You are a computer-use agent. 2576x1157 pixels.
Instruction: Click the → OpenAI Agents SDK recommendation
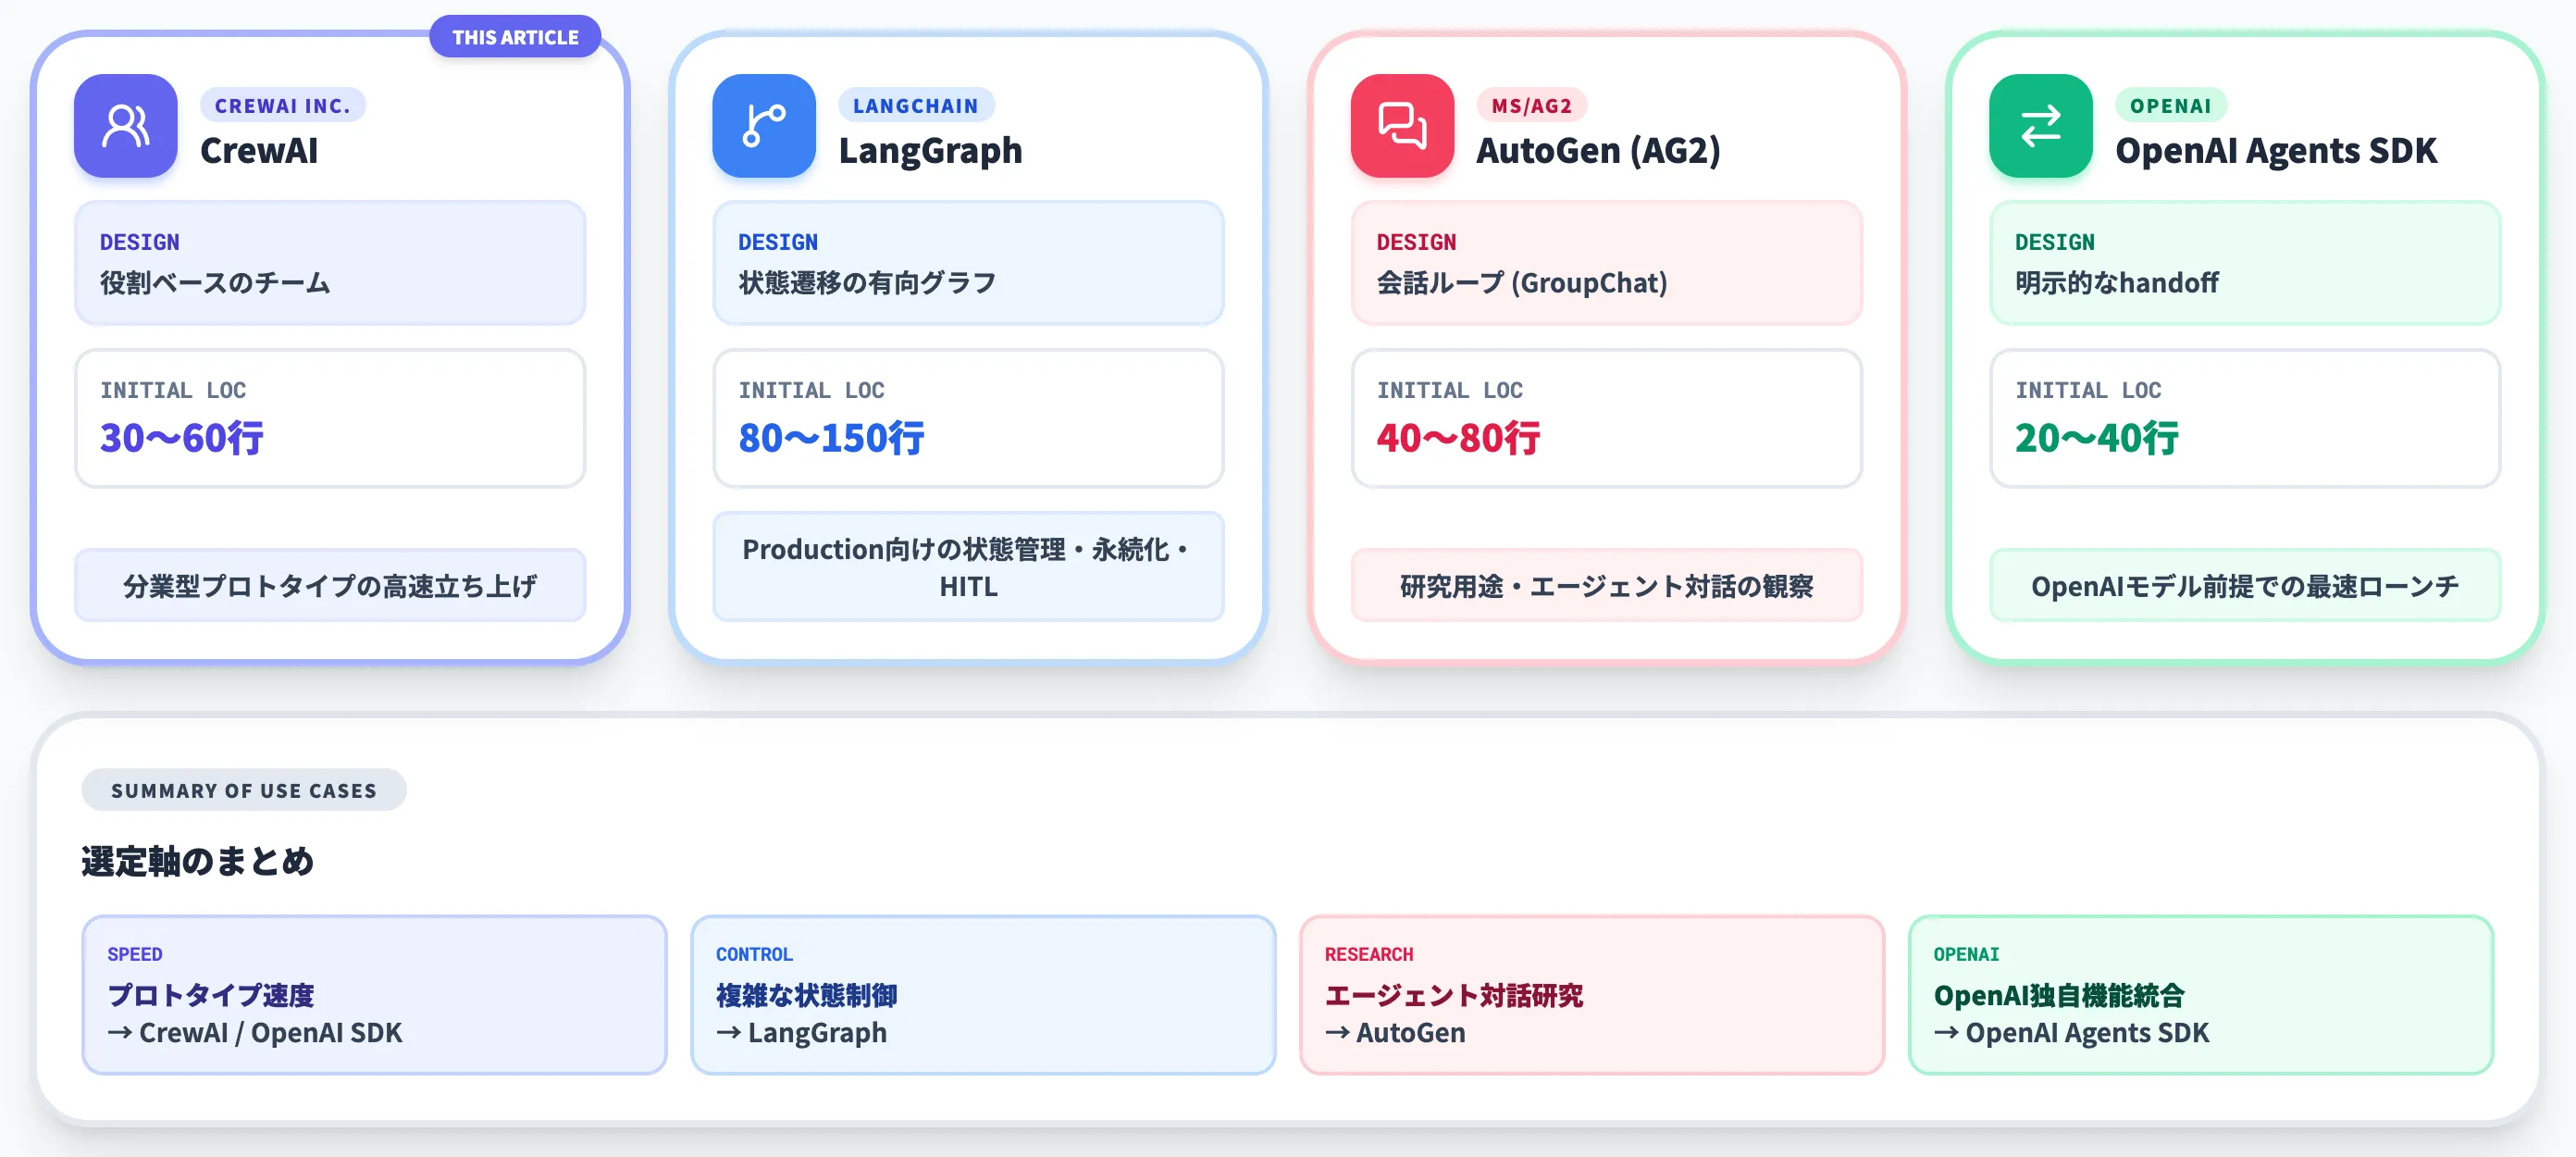click(x=2071, y=1033)
